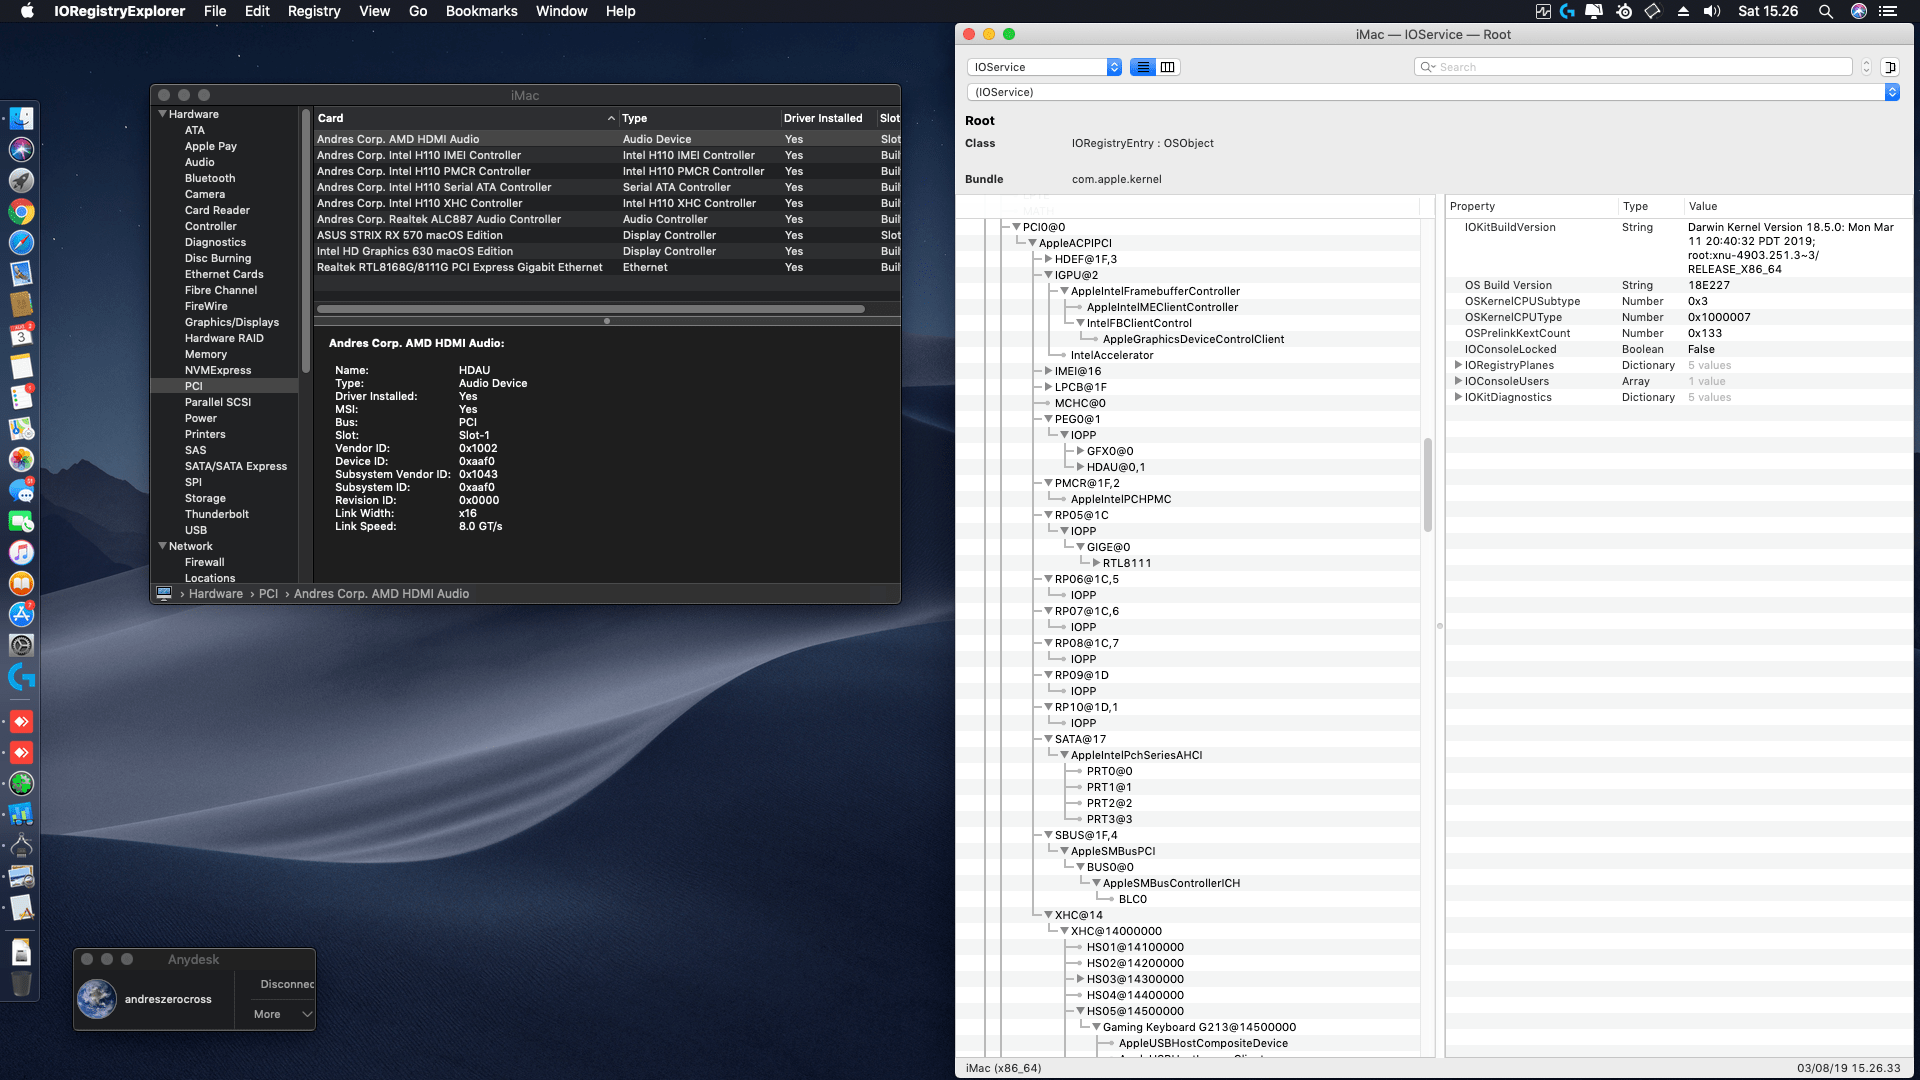The height and width of the screenshot is (1080, 1920).
Task: Collapse the Hardware section in System Information
Action: tap(163, 114)
